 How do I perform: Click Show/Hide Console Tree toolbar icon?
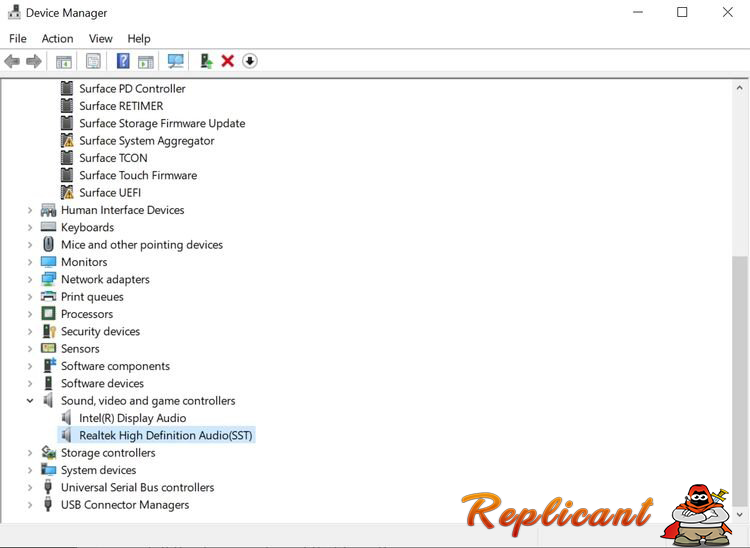point(64,61)
